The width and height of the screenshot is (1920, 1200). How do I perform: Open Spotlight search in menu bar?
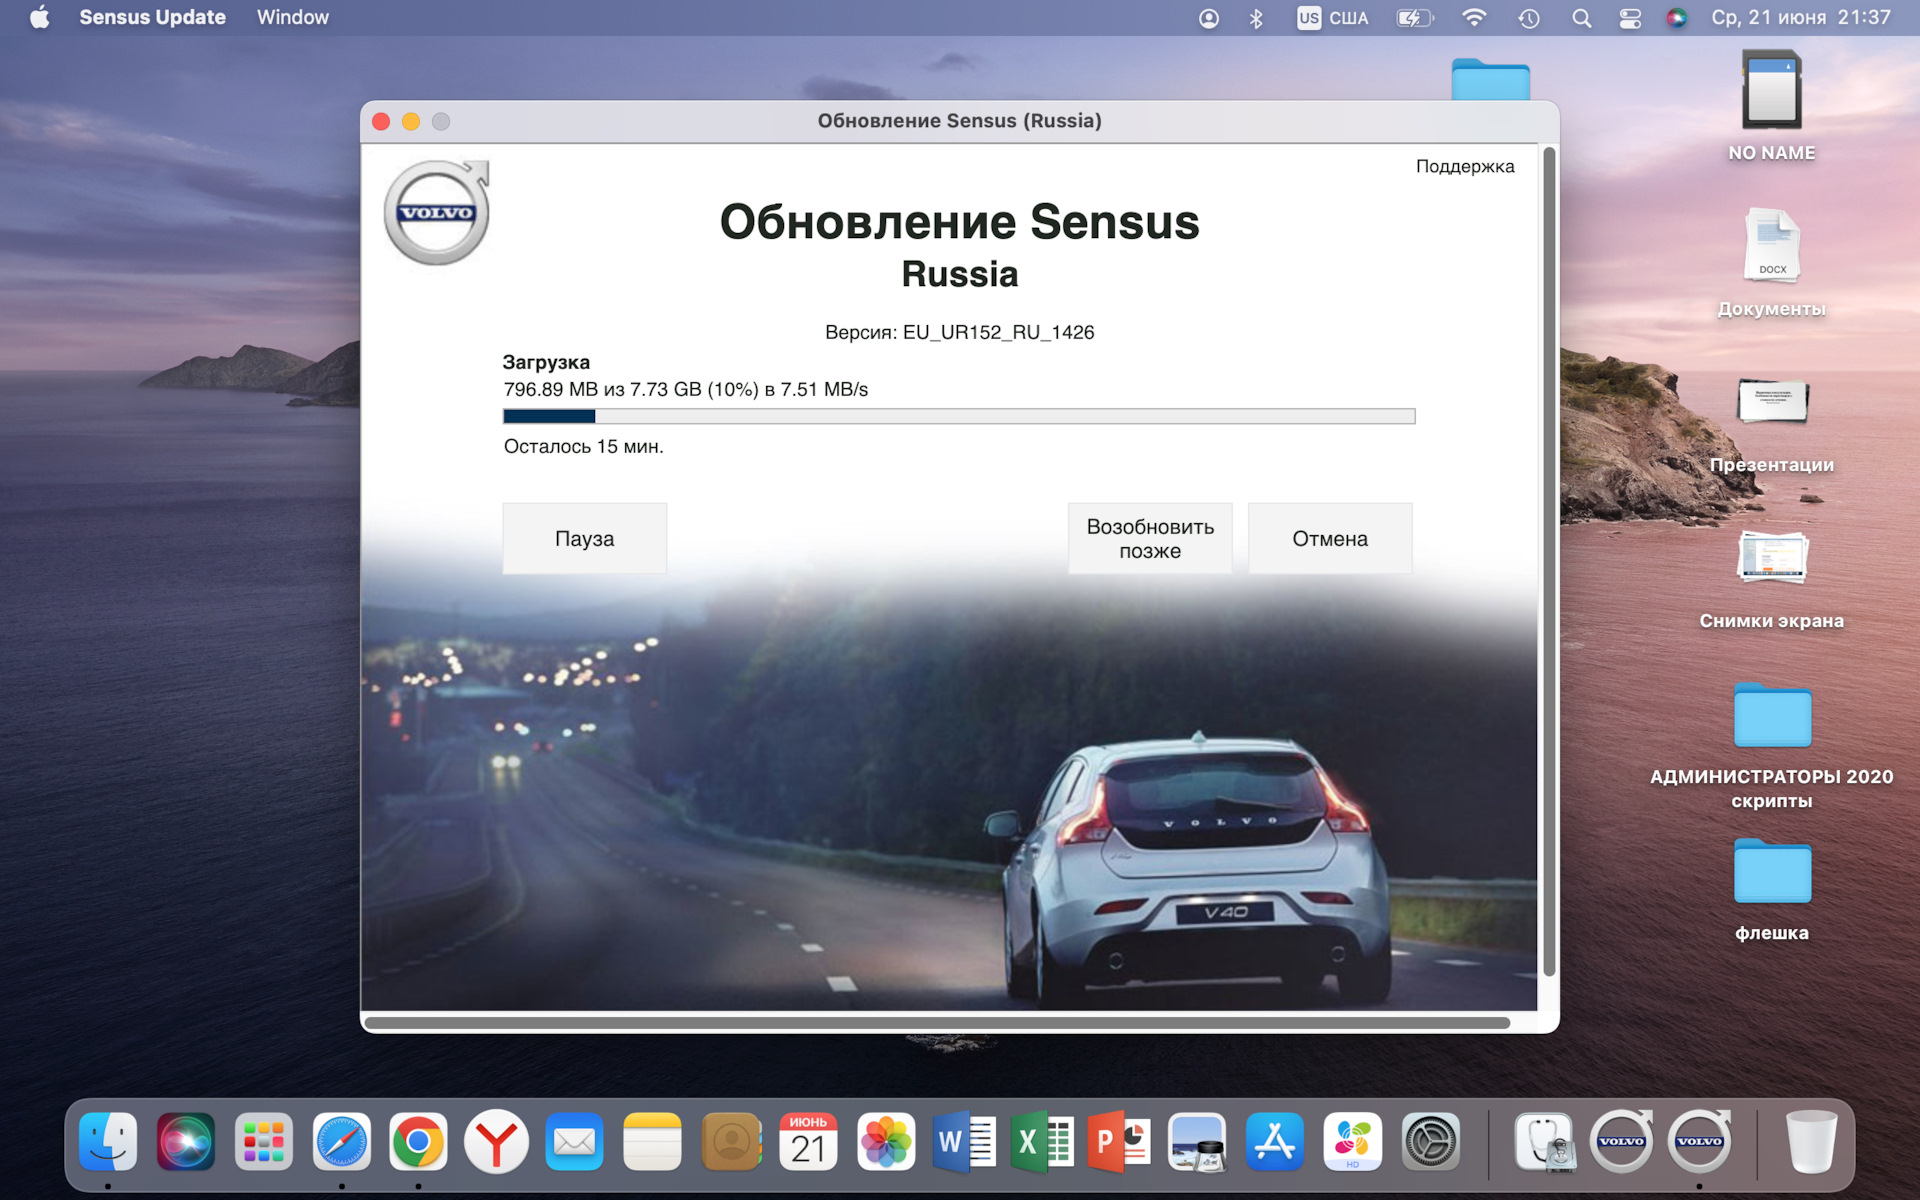point(1581,18)
